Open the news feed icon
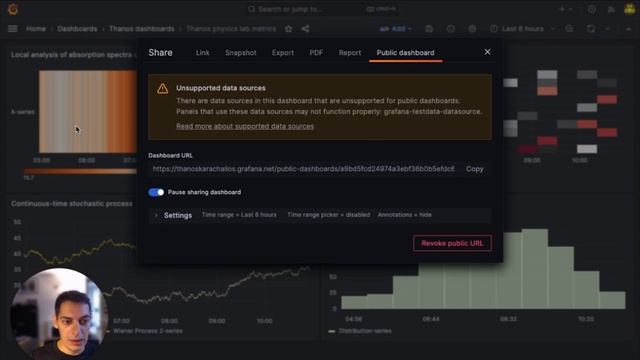This screenshot has width=640, height=360. (x=611, y=9)
